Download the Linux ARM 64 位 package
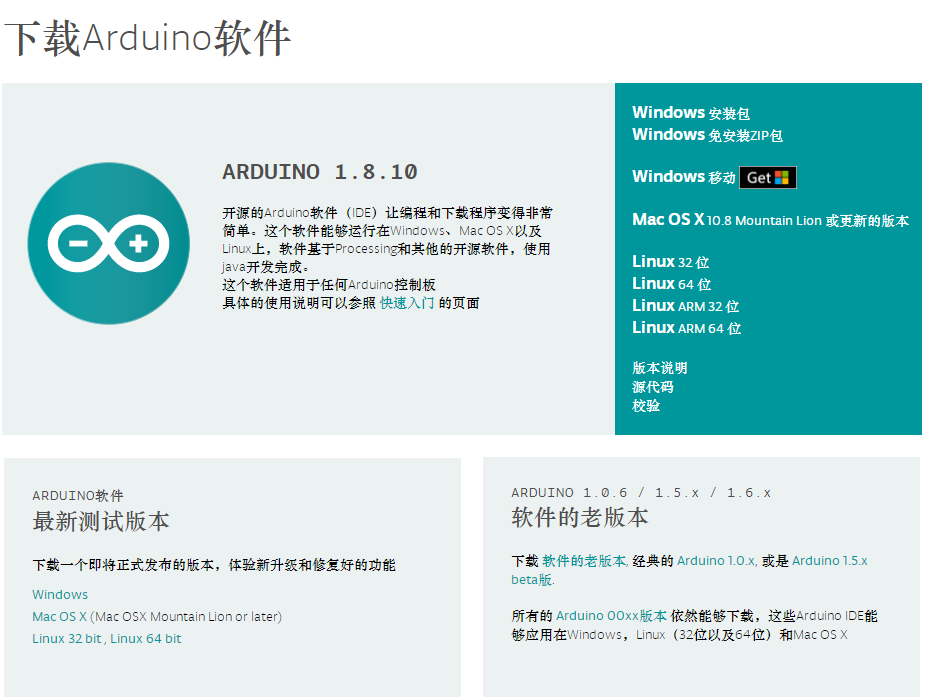 click(686, 328)
